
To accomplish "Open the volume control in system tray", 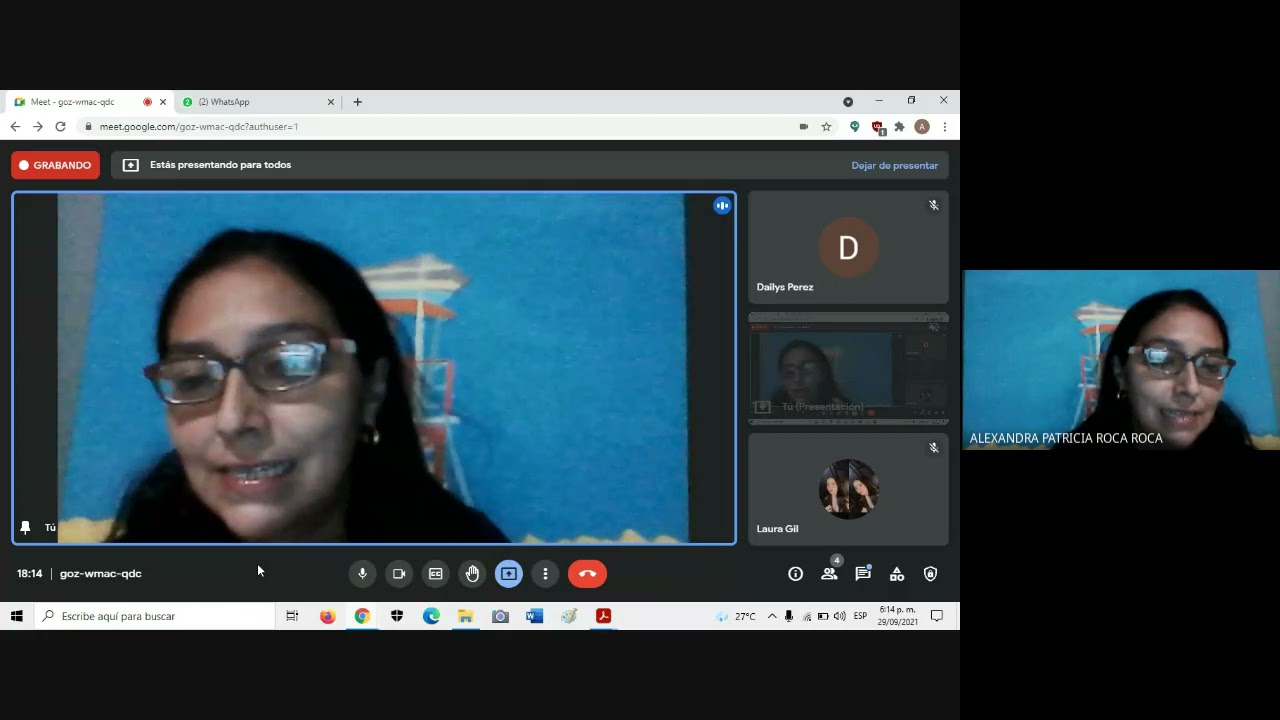I will [x=839, y=616].
